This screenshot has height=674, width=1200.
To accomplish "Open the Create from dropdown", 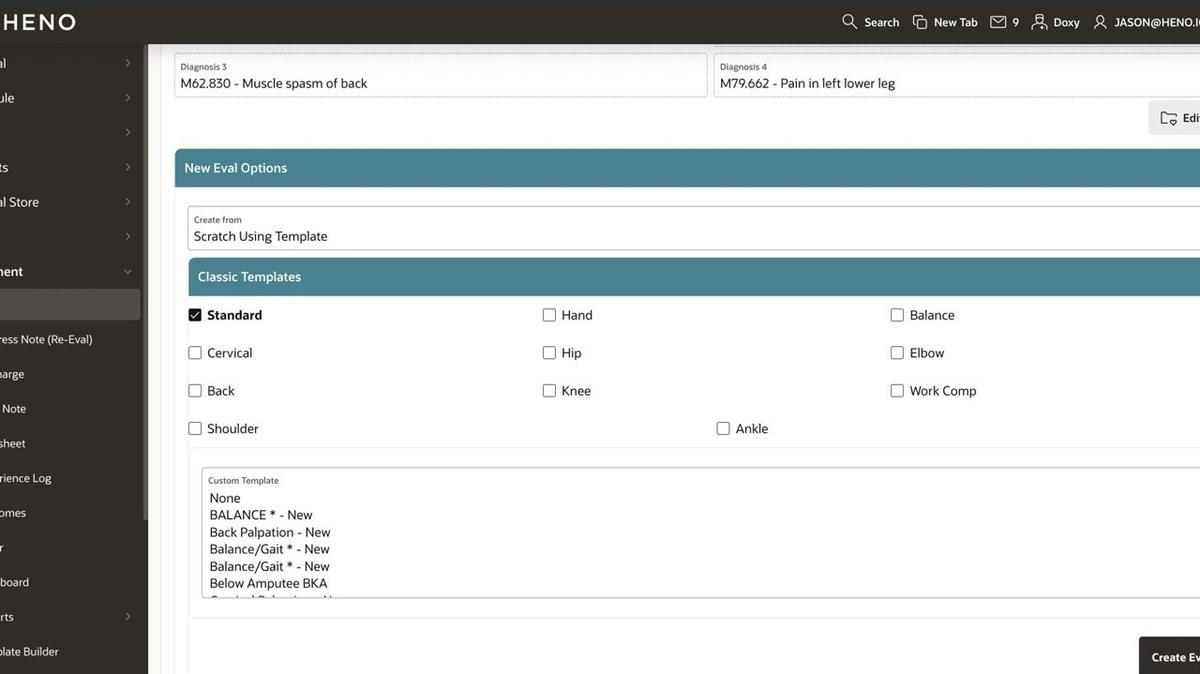I will pos(400,236).
